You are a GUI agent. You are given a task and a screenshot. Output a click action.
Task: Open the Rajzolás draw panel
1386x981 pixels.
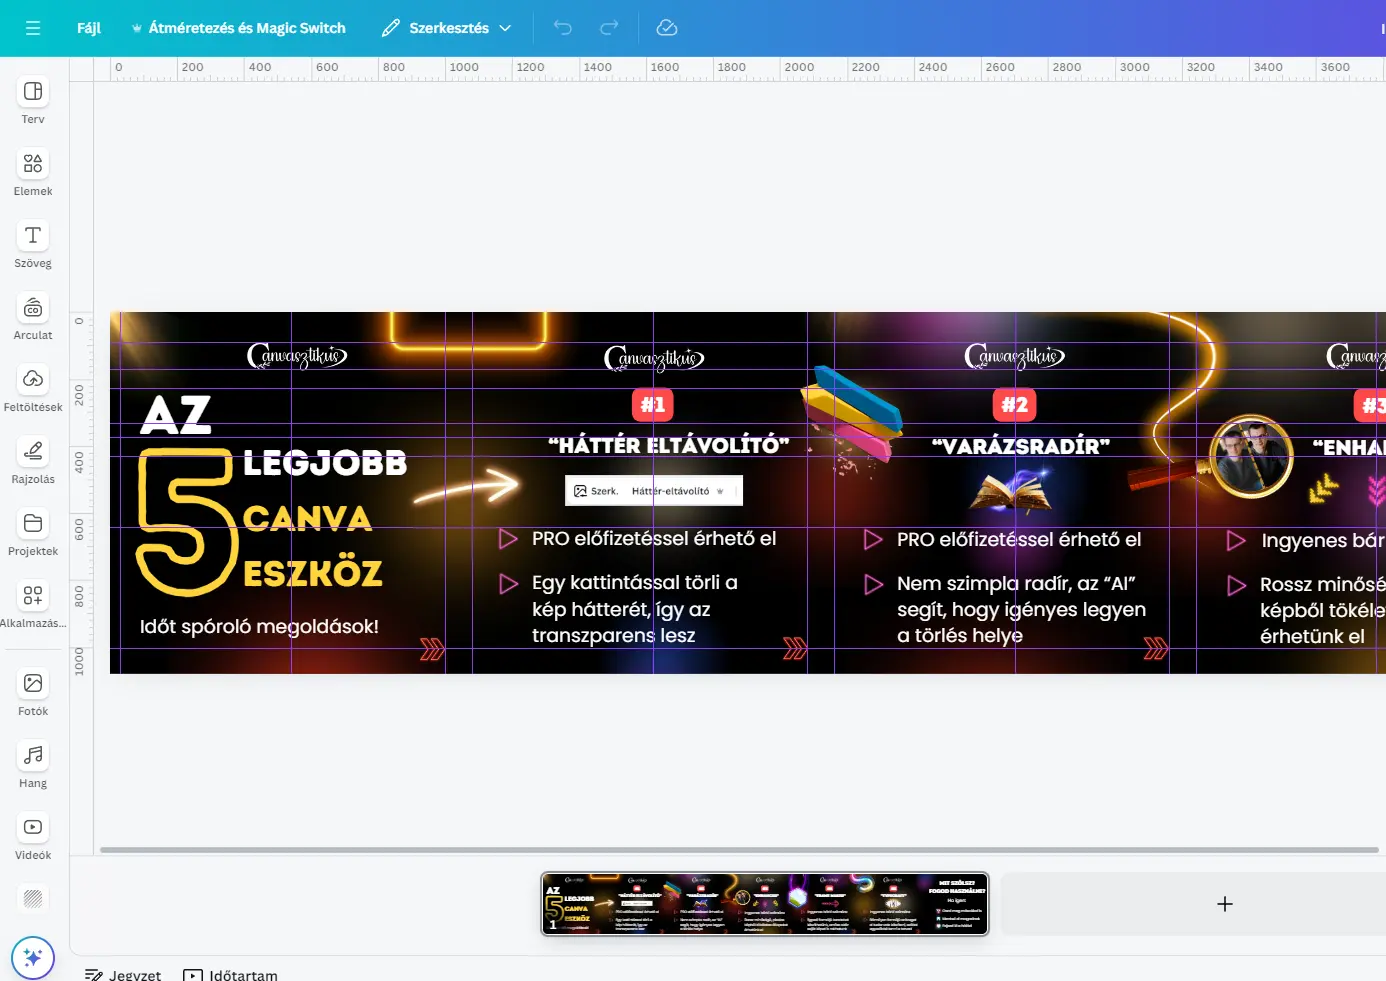coord(33,461)
